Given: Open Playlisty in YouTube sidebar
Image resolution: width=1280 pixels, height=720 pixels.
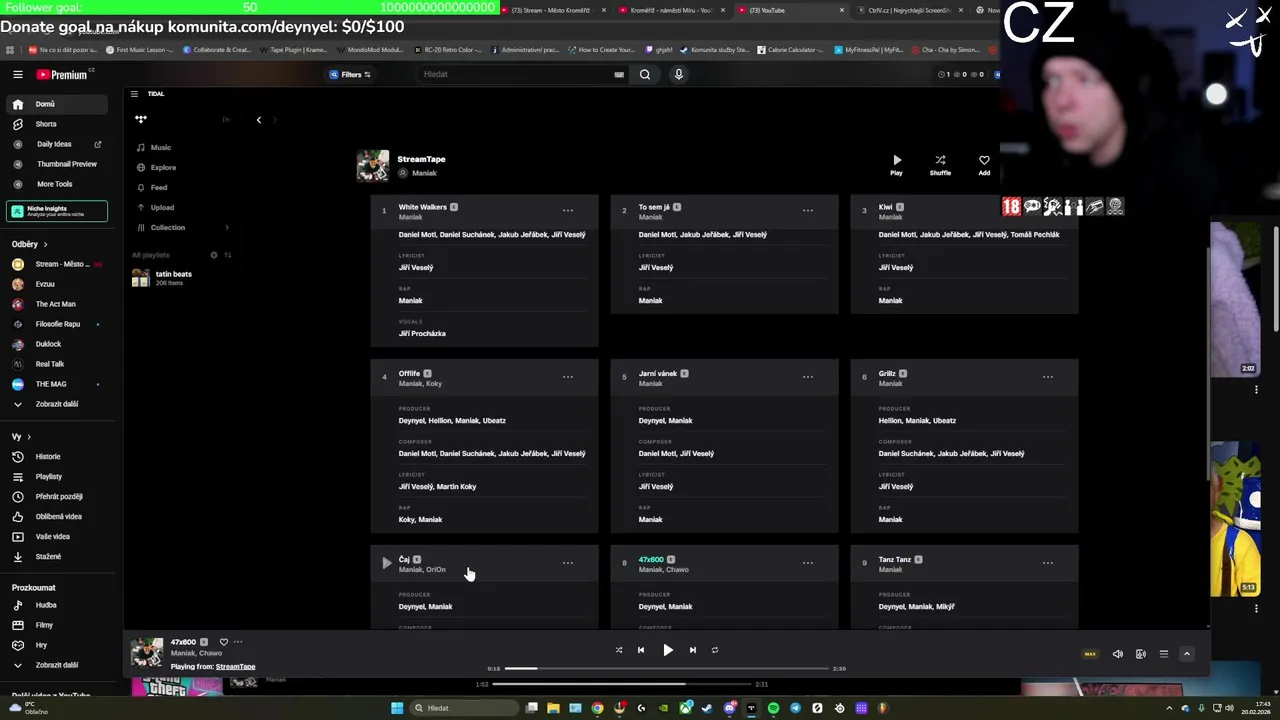Looking at the screenshot, I should pyautogui.click(x=57, y=476).
